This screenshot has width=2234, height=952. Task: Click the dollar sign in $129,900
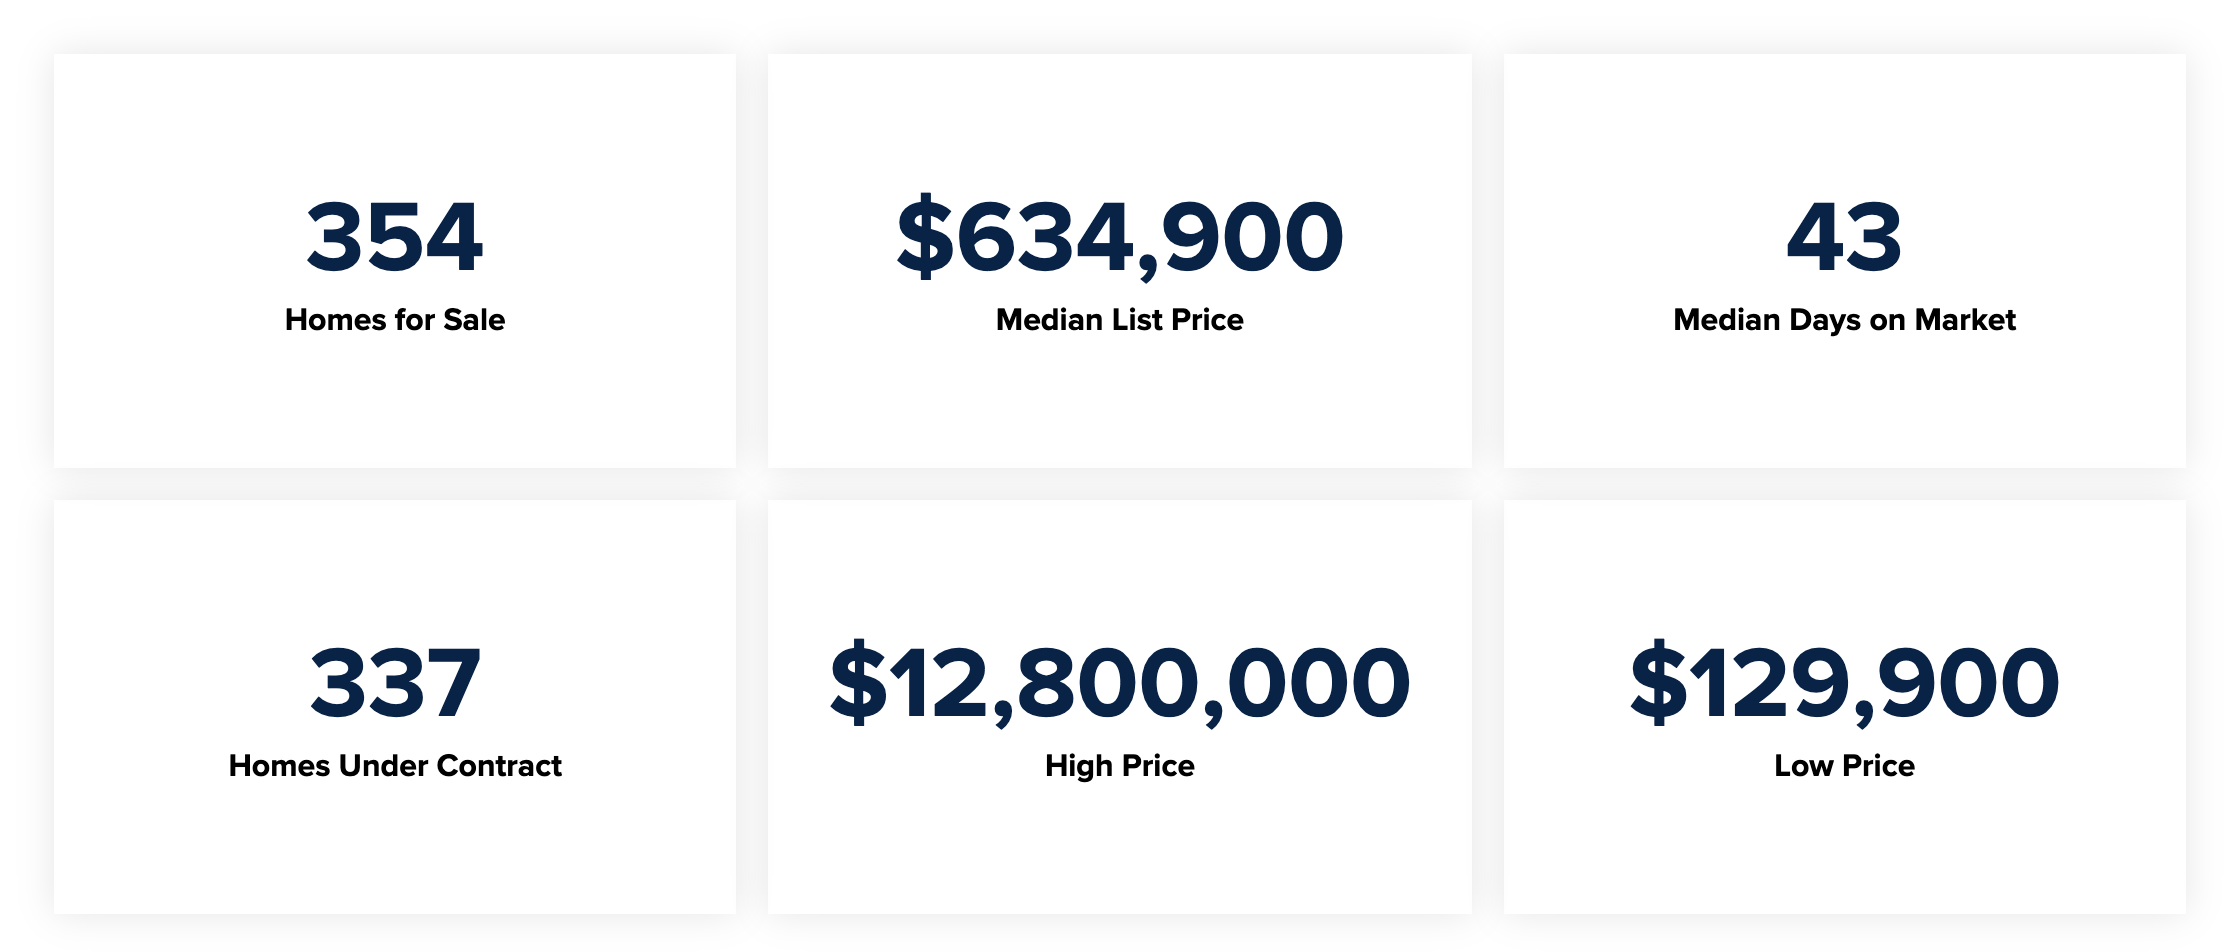[1659, 683]
